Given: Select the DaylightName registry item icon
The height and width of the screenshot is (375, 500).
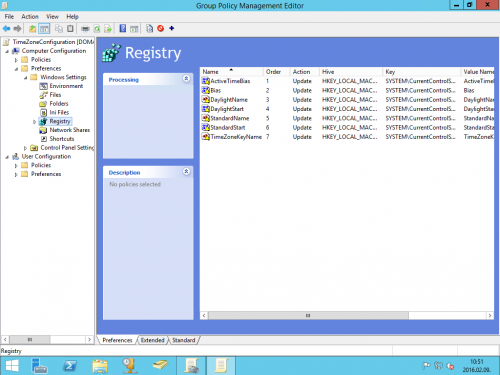Looking at the screenshot, I should pos(206,100).
